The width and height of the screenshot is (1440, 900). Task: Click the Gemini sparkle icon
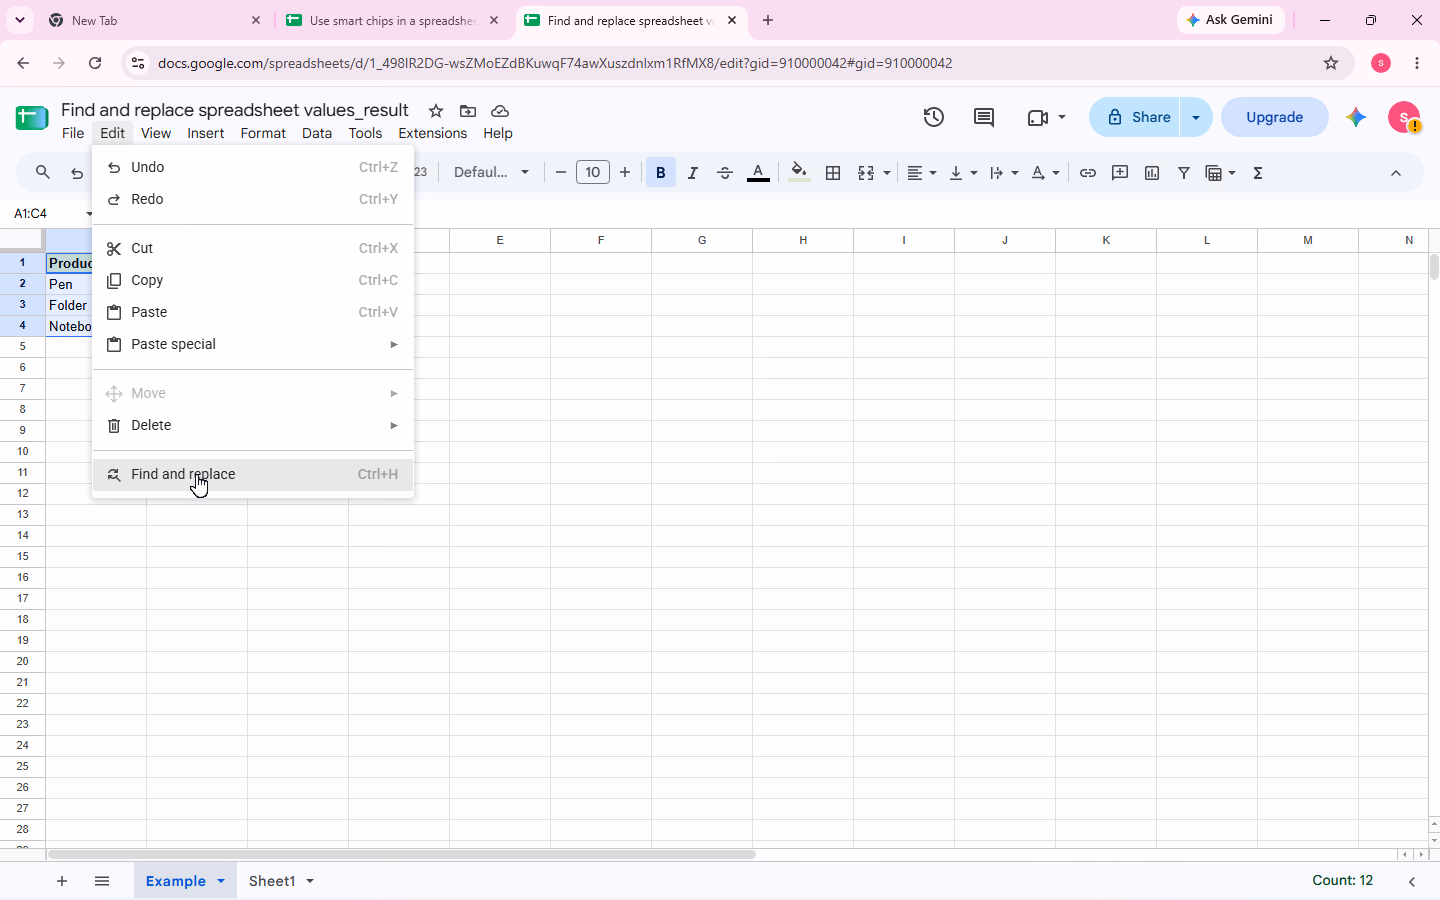1356,117
